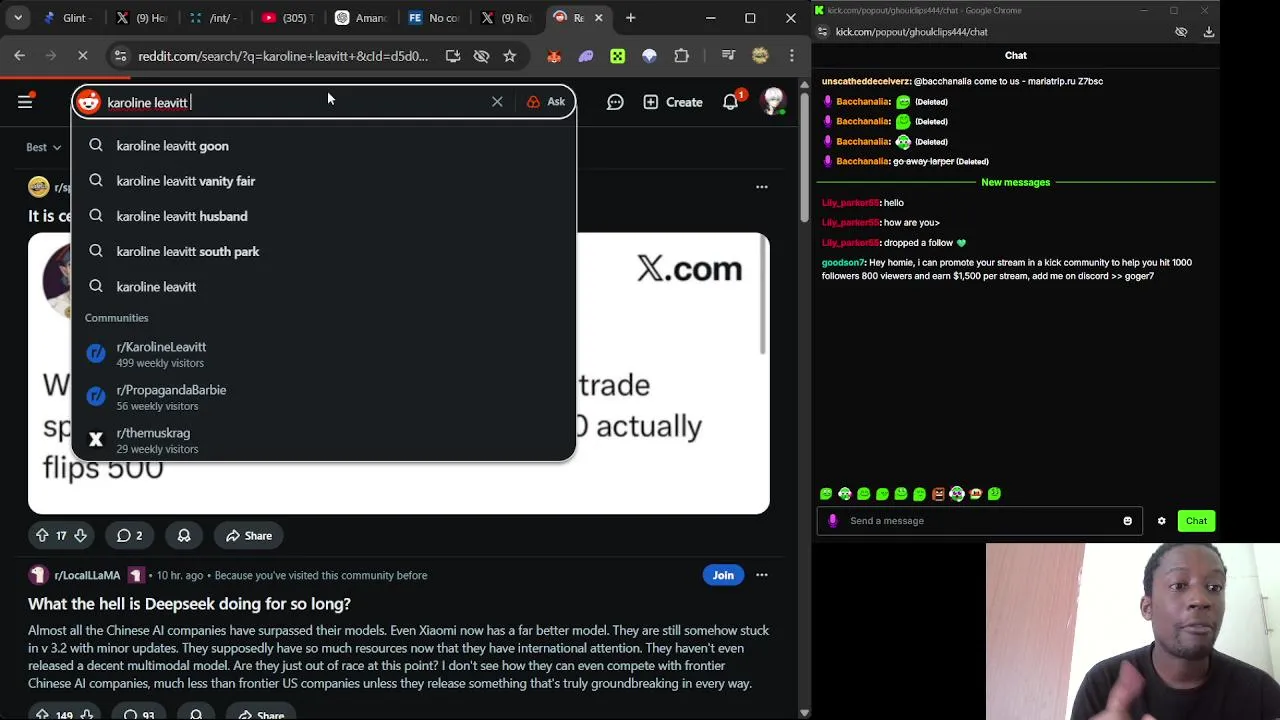Choose suggestion 'karoline leavitt vanity fair'

point(324,181)
